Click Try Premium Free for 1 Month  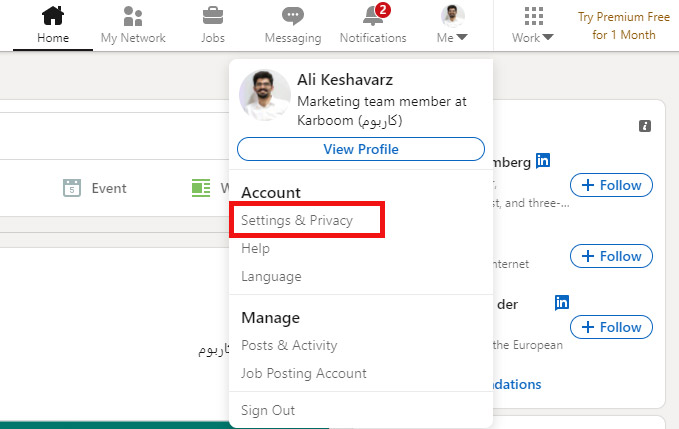click(624, 26)
